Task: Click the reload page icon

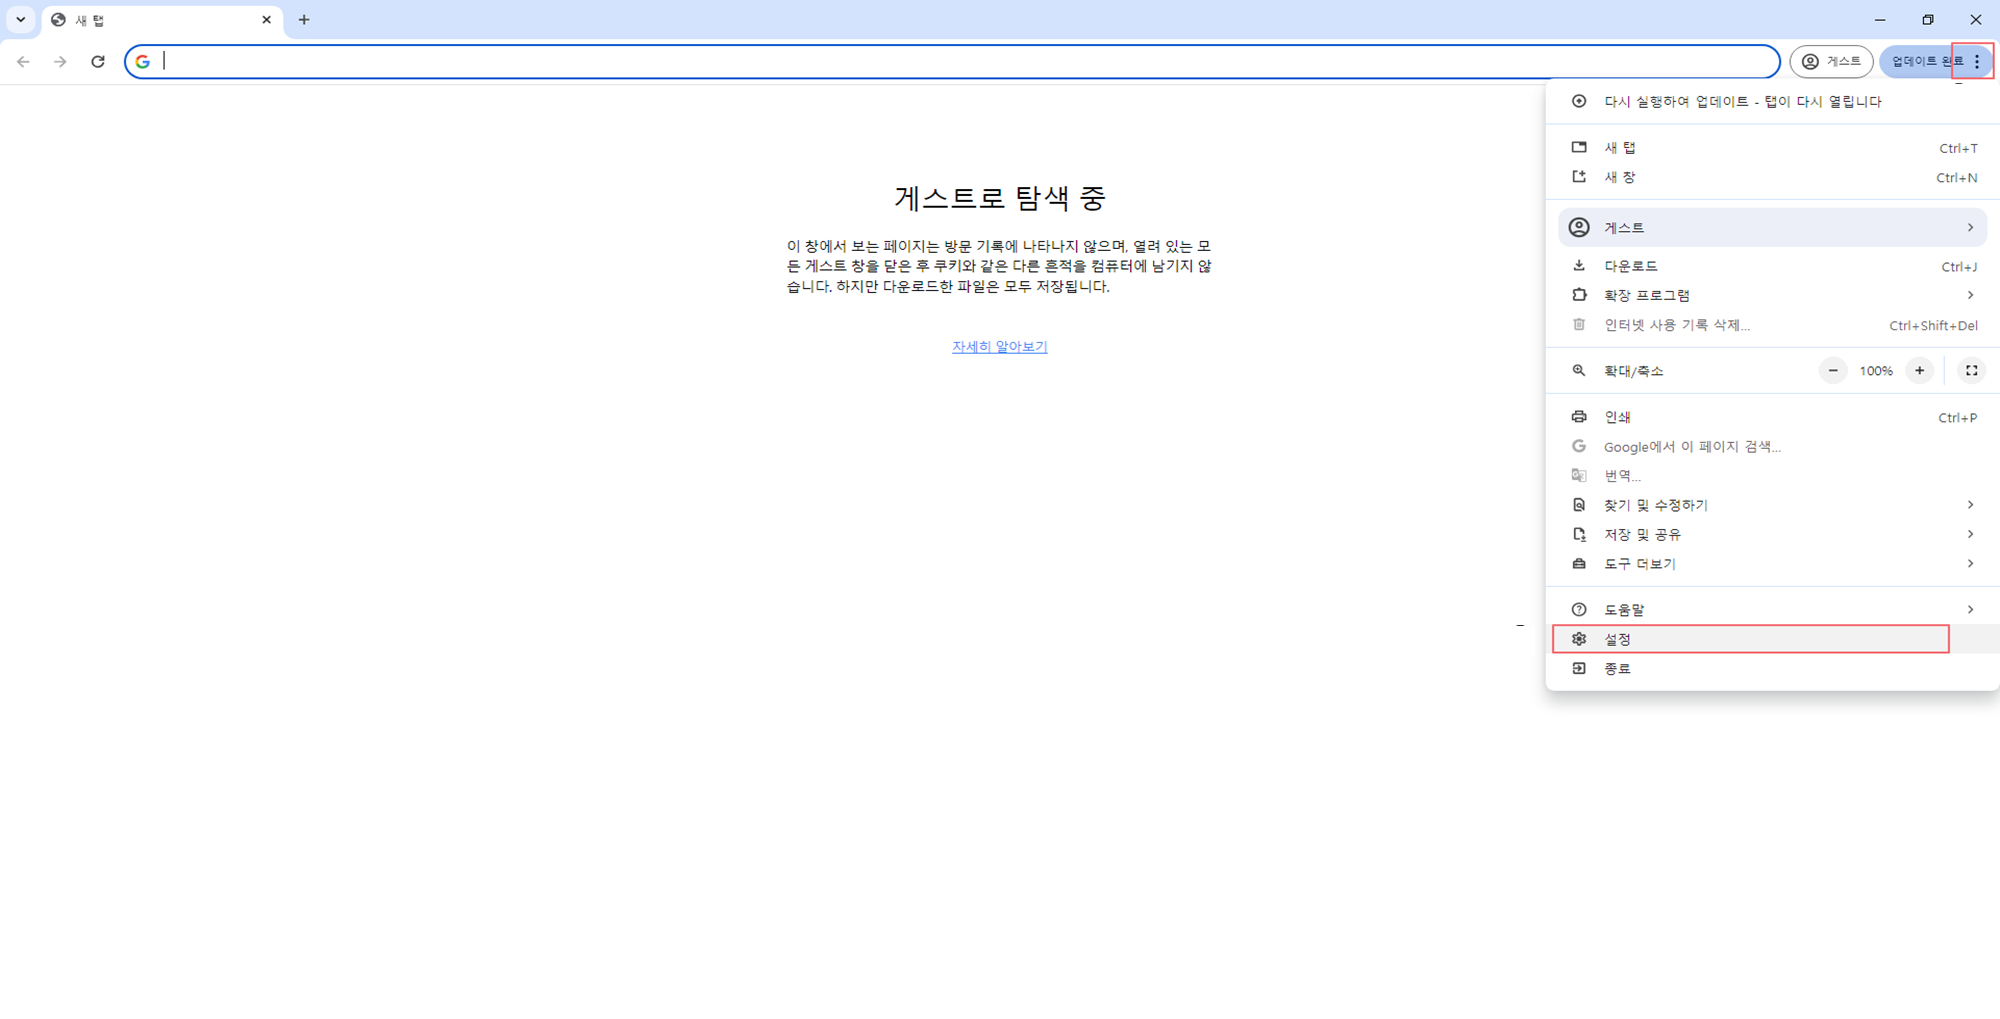Action: (x=98, y=62)
